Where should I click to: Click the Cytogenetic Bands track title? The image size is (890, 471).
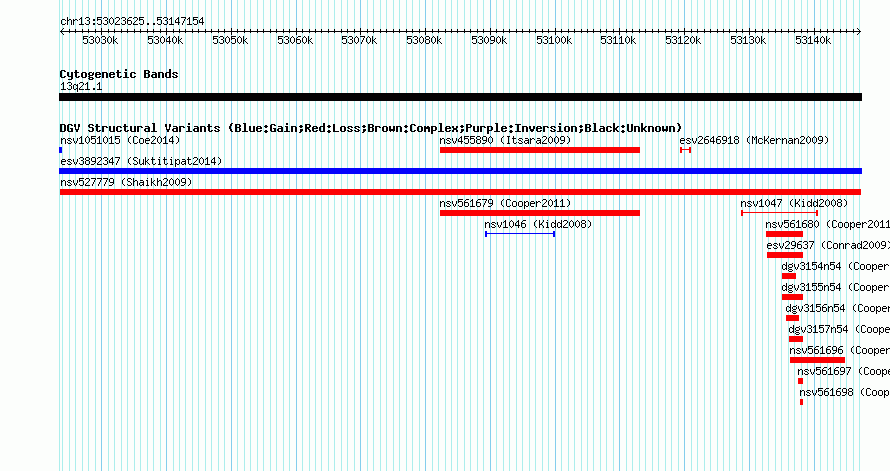(x=119, y=74)
